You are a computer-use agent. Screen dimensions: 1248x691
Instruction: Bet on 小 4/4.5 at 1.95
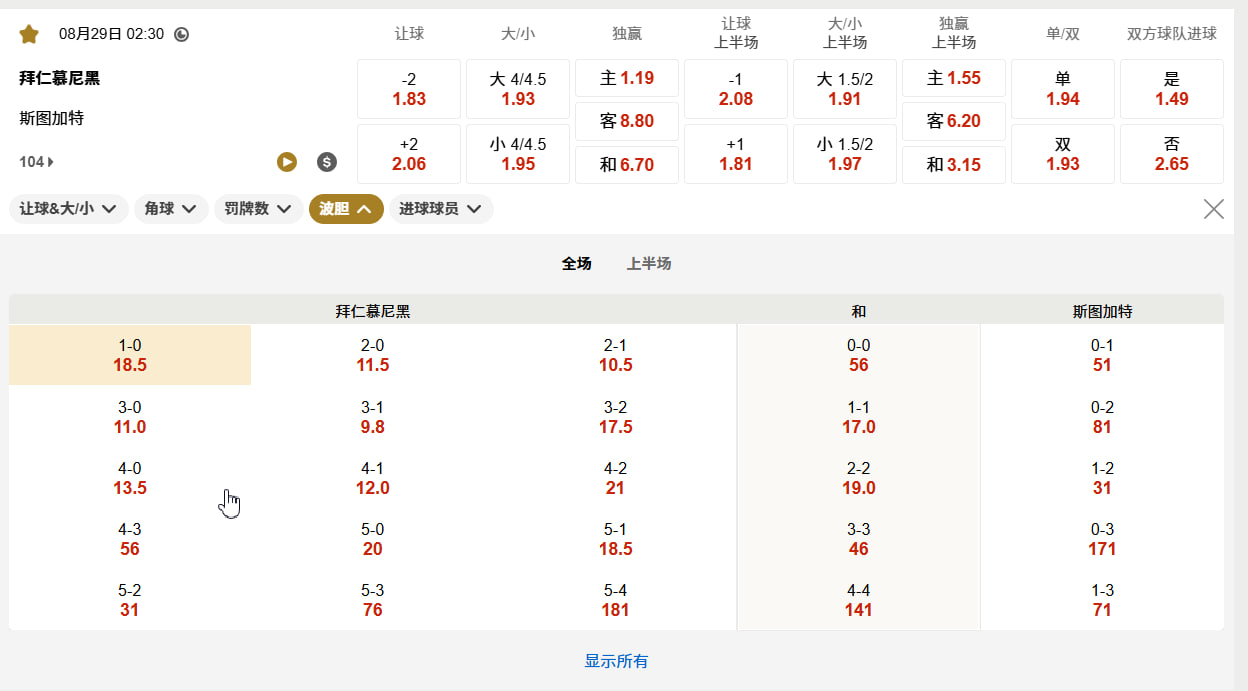[x=518, y=154]
